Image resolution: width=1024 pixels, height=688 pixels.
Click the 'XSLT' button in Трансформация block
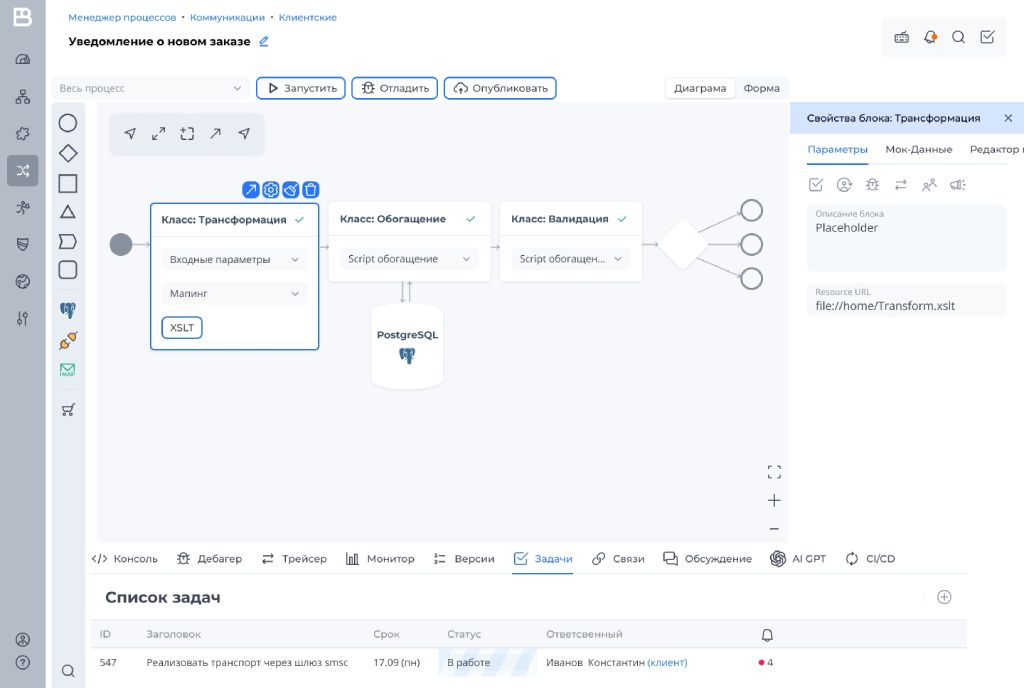[x=182, y=328]
